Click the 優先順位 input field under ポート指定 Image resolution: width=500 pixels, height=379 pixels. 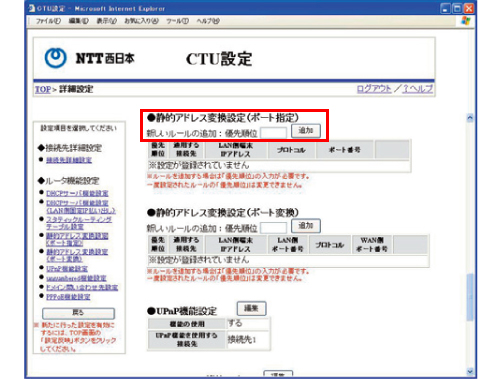(273, 133)
